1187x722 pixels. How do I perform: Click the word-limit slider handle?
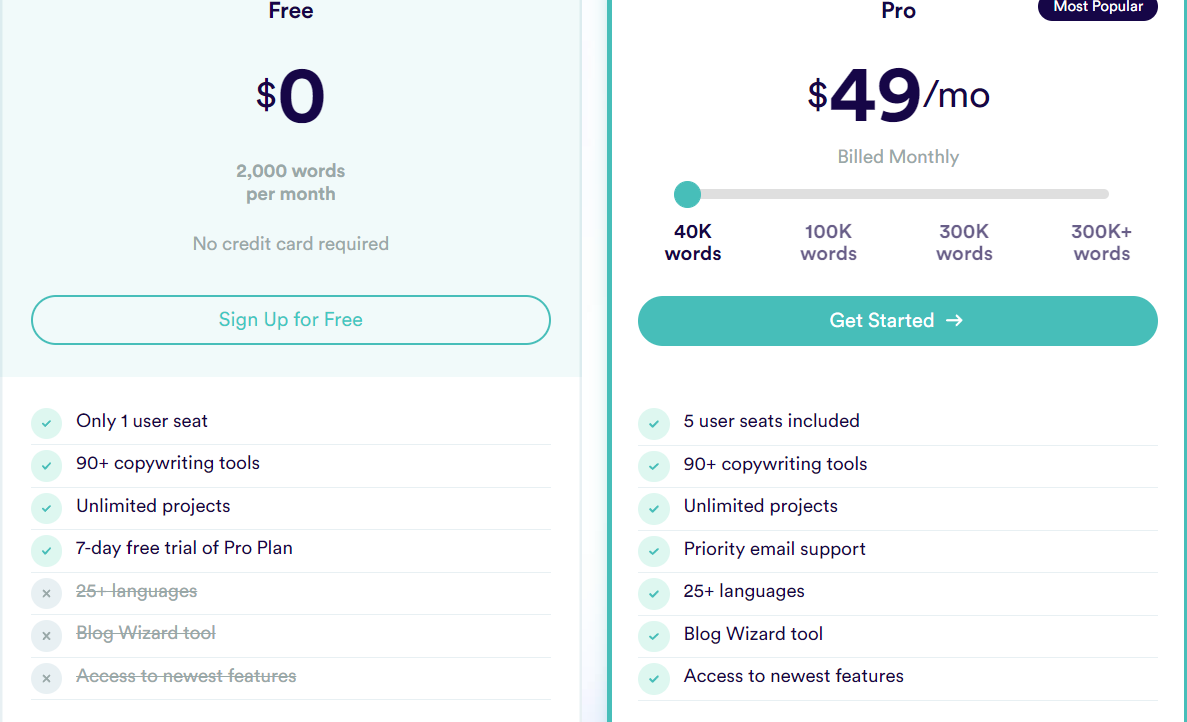(687, 194)
